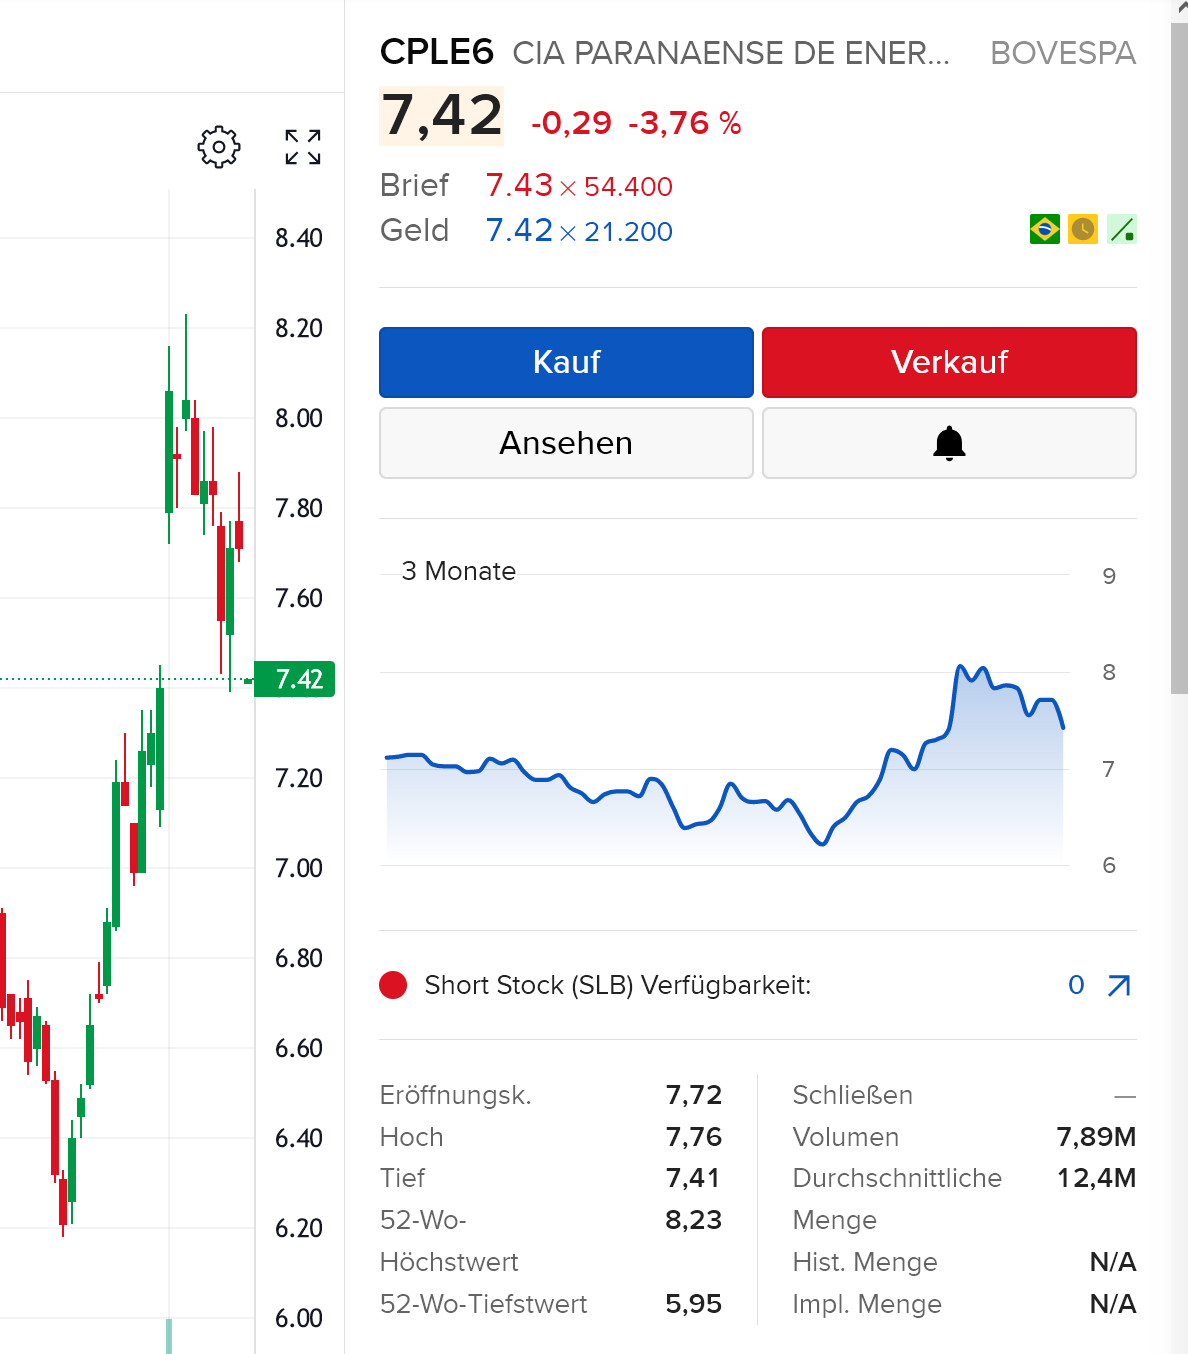
Task: Expand chart to fullscreen
Action: tap(303, 147)
